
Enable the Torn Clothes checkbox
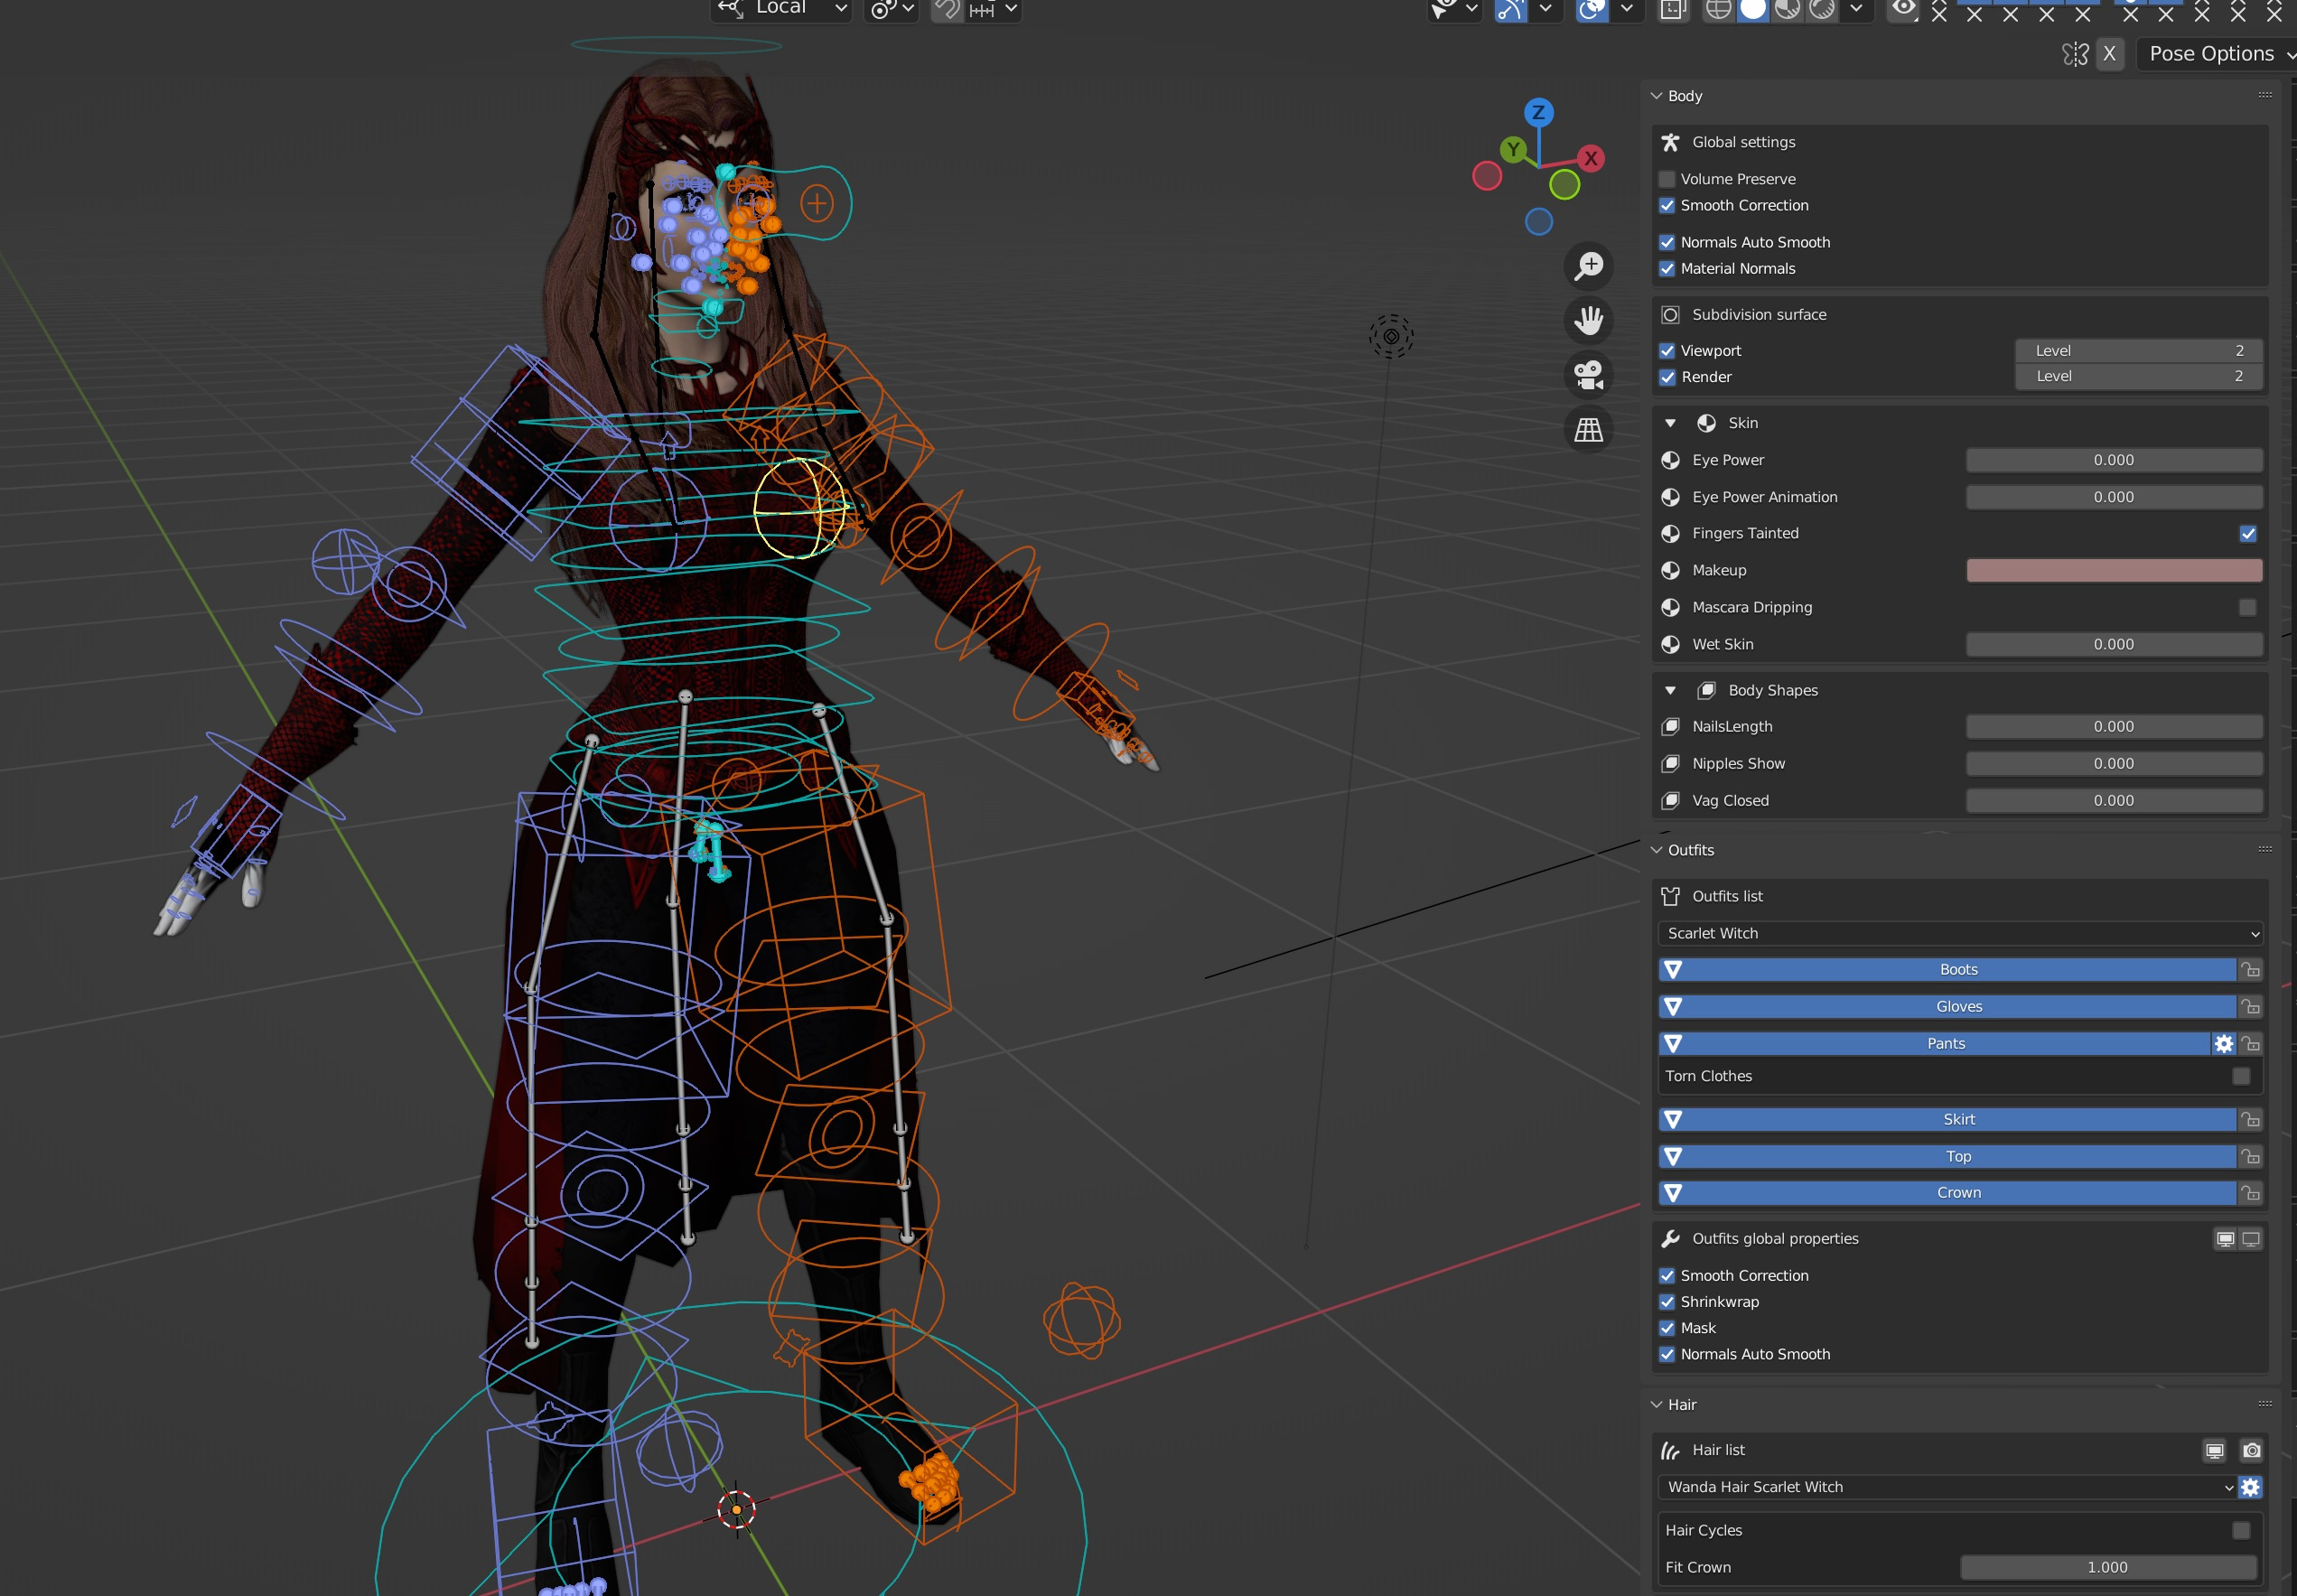click(2241, 1076)
